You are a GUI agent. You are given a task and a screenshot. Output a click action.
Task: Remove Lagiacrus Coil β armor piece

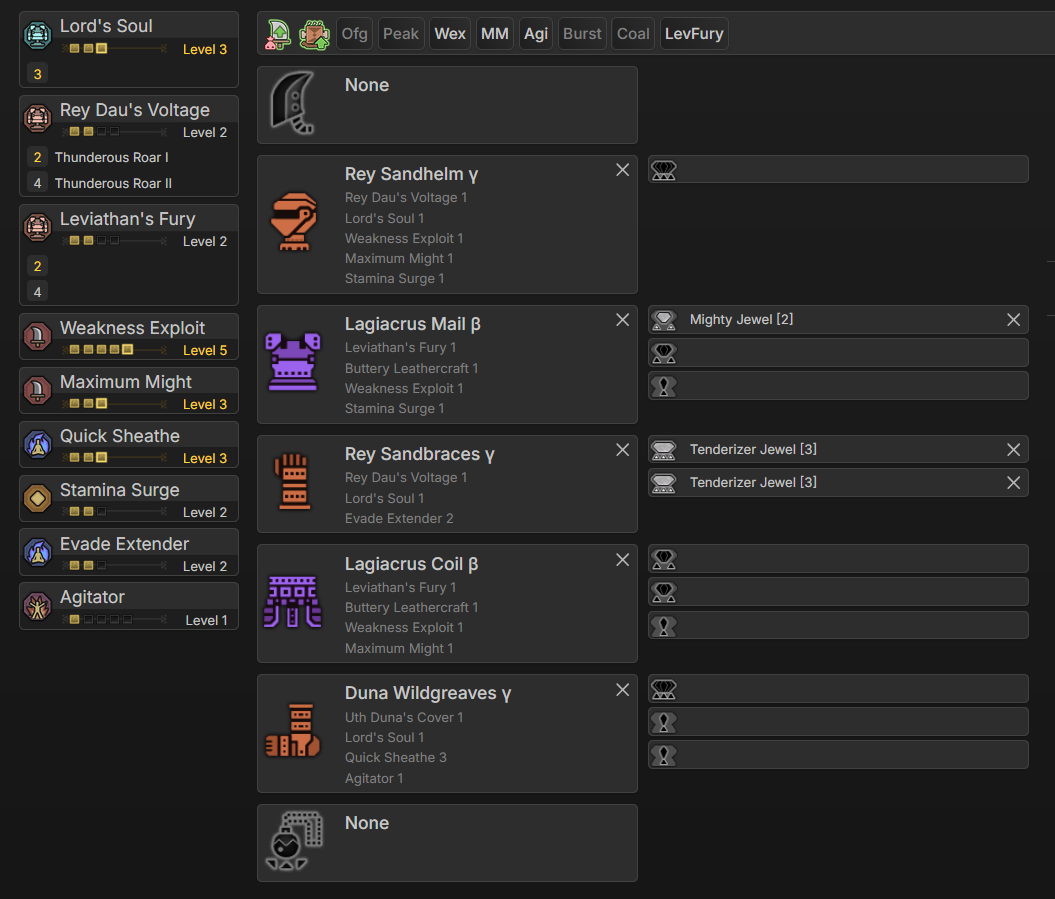point(622,560)
